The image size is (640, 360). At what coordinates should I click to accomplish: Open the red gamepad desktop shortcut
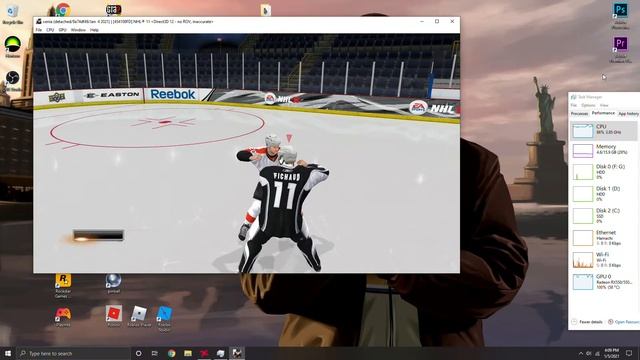tap(62, 317)
